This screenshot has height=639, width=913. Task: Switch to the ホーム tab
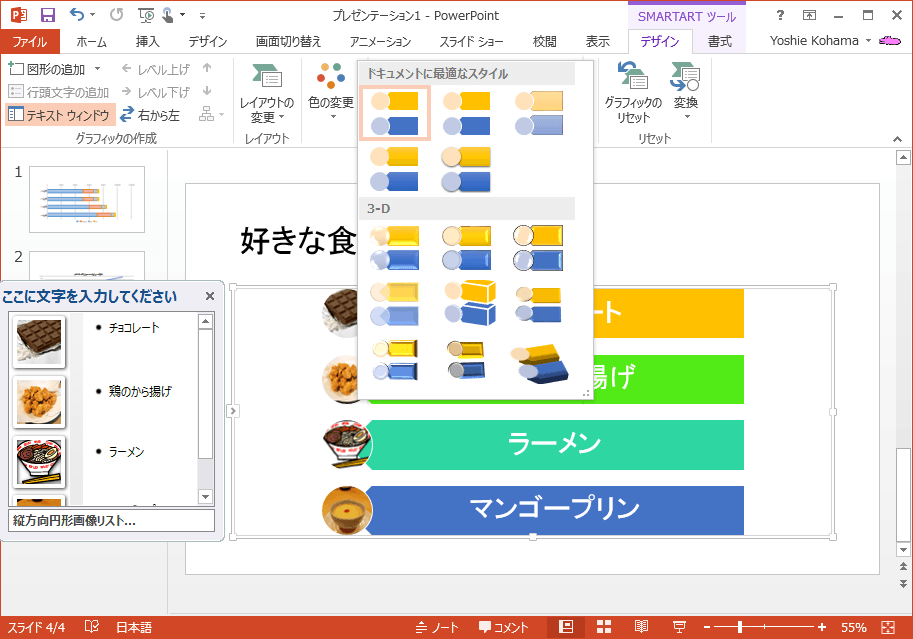[91, 41]
